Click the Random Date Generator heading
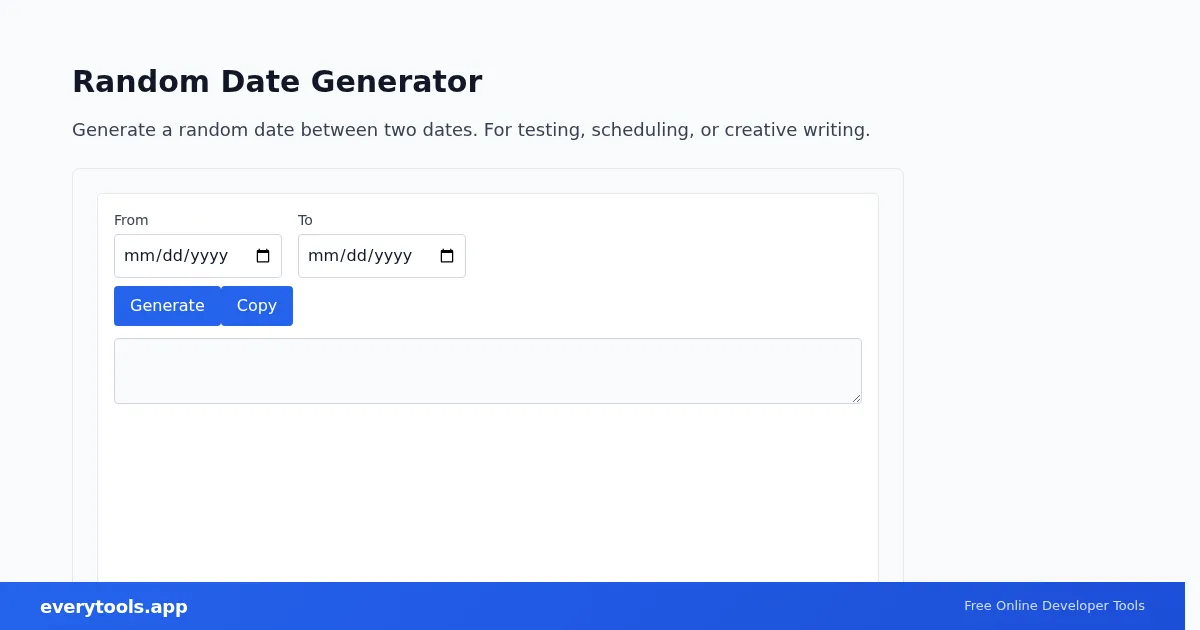1200x630 pixels. pyautogui.click(x=277, y=82)
